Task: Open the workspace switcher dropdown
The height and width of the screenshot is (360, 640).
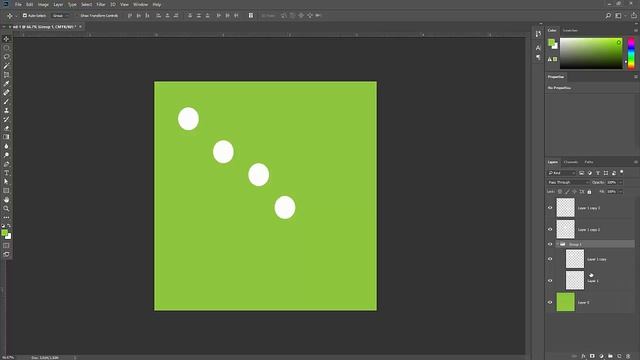Action: coord(620,16)
